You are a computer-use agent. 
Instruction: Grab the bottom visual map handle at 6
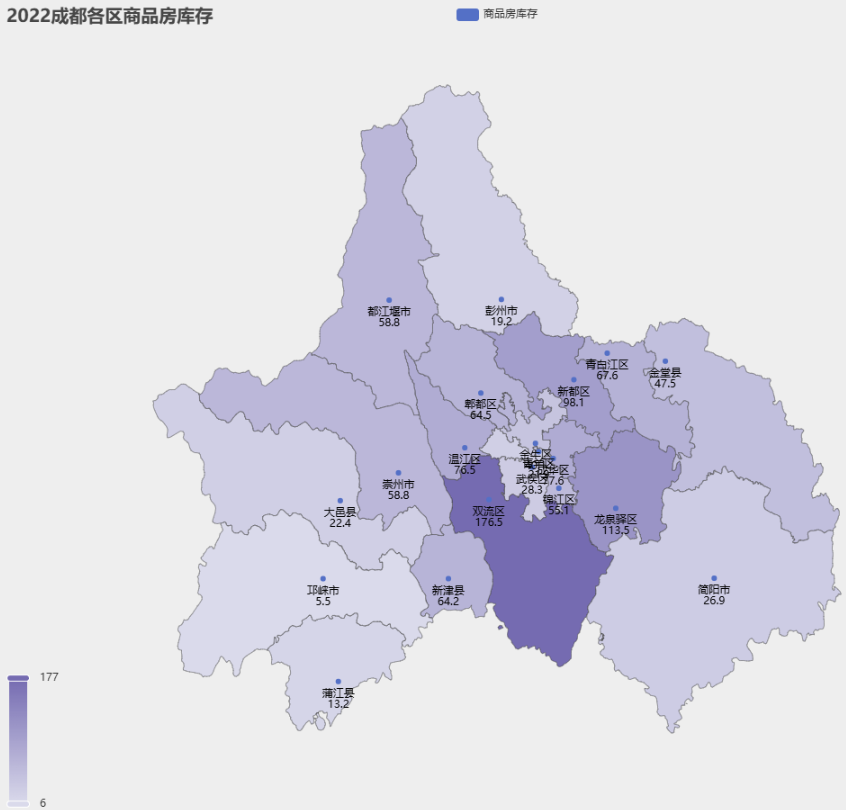click(x=18, y=804)
